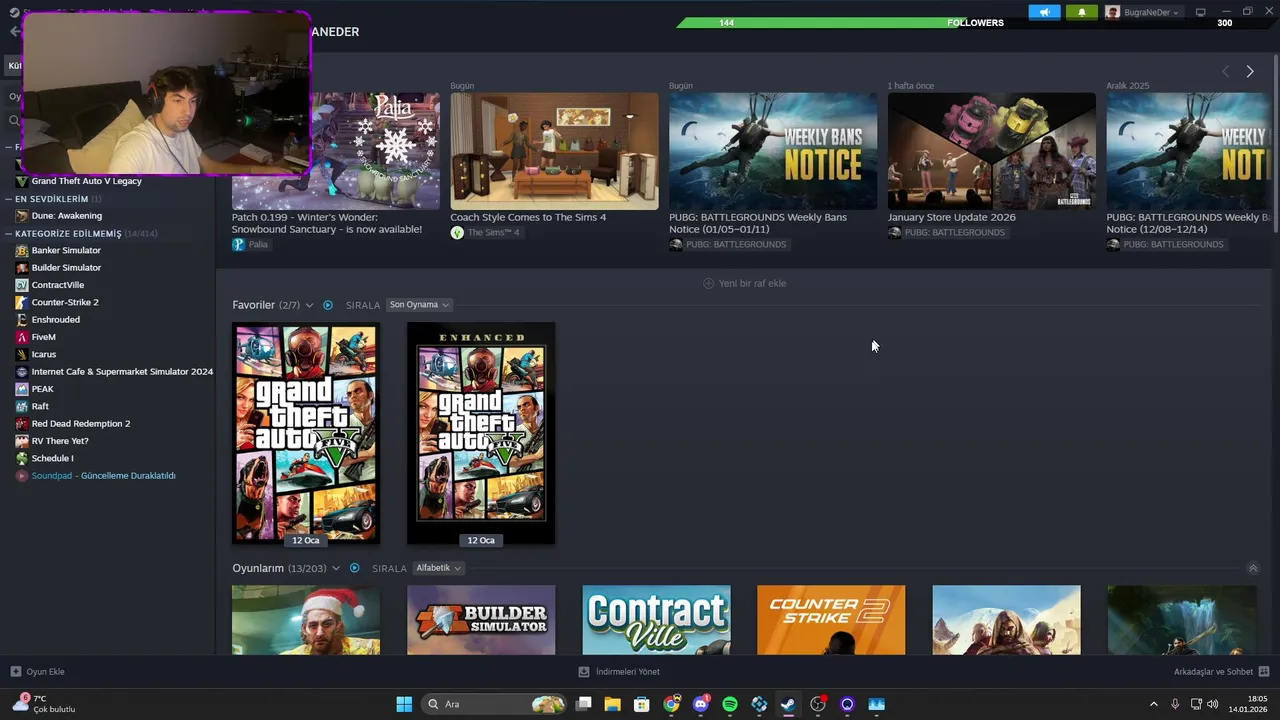Click The Sims 4 game link under news
The width and height of the screenshot is (1280, 720).
[485, 233]
